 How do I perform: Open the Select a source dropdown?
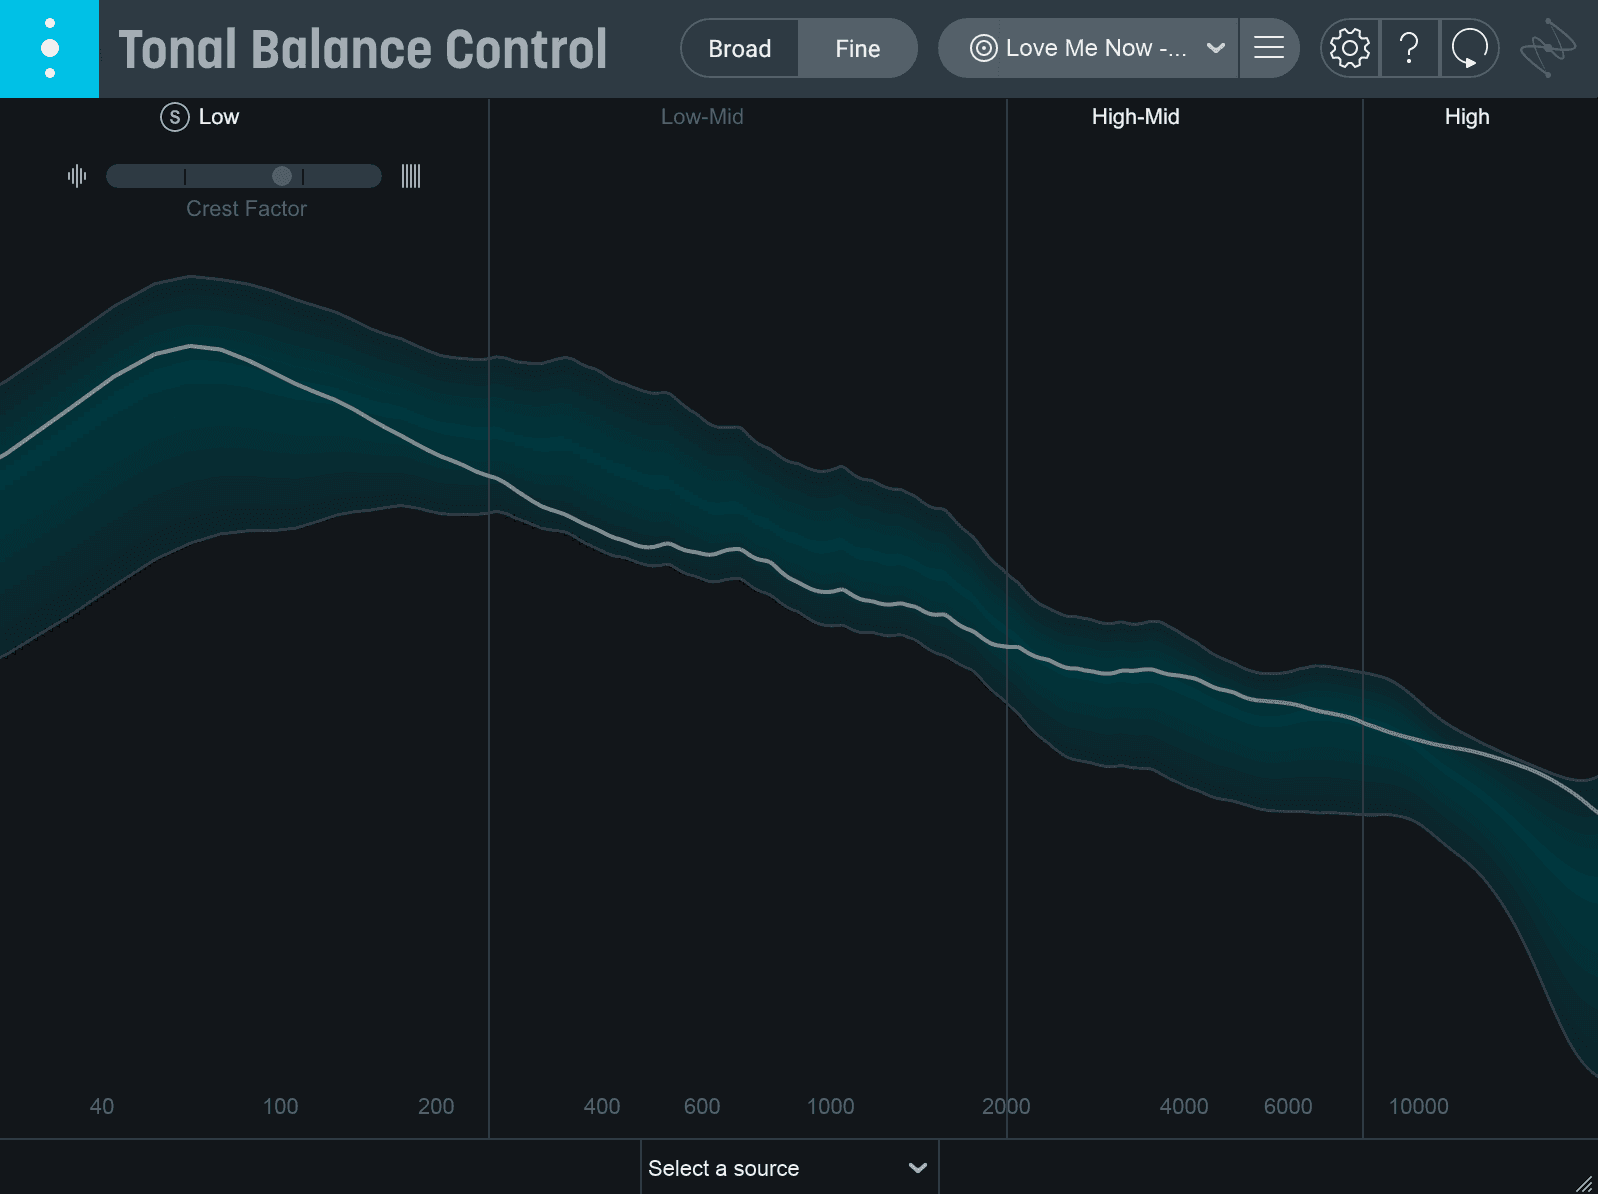[789, 1168]
